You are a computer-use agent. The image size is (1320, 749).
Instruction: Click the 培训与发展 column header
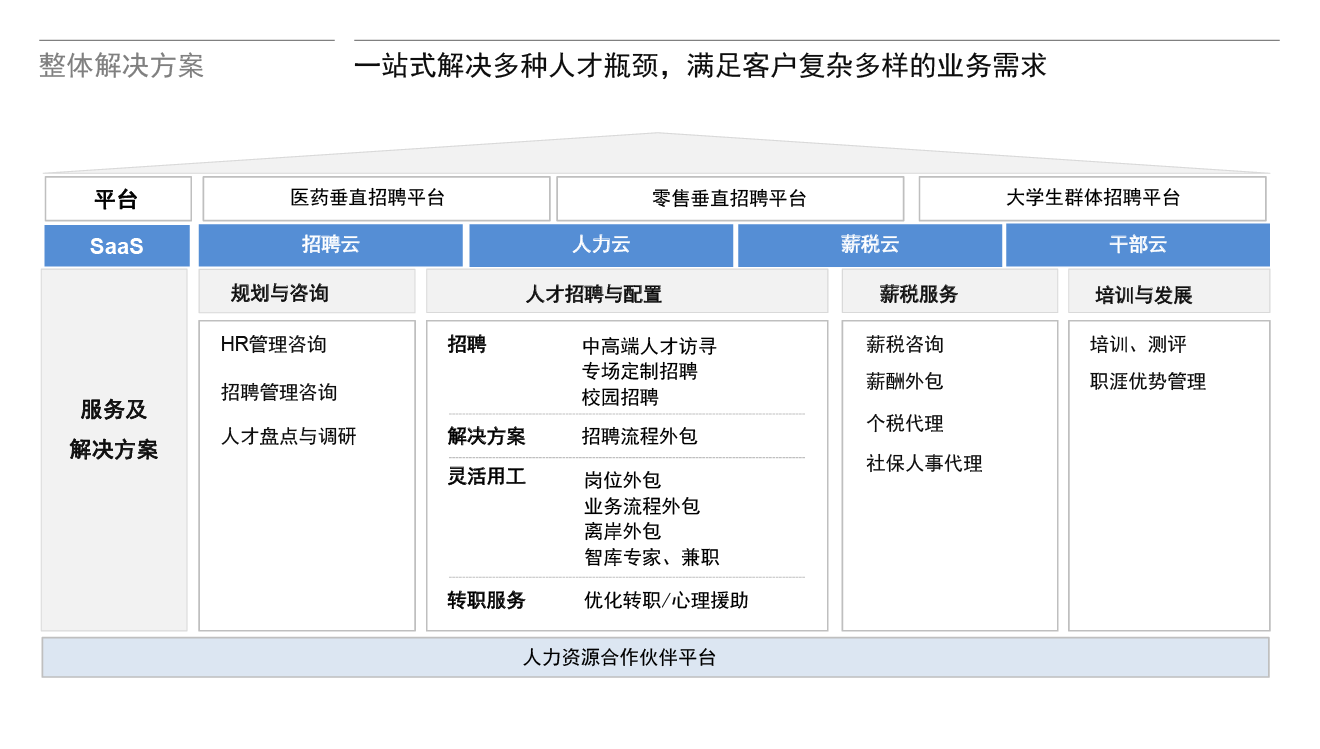click(x=1169, y=291)
